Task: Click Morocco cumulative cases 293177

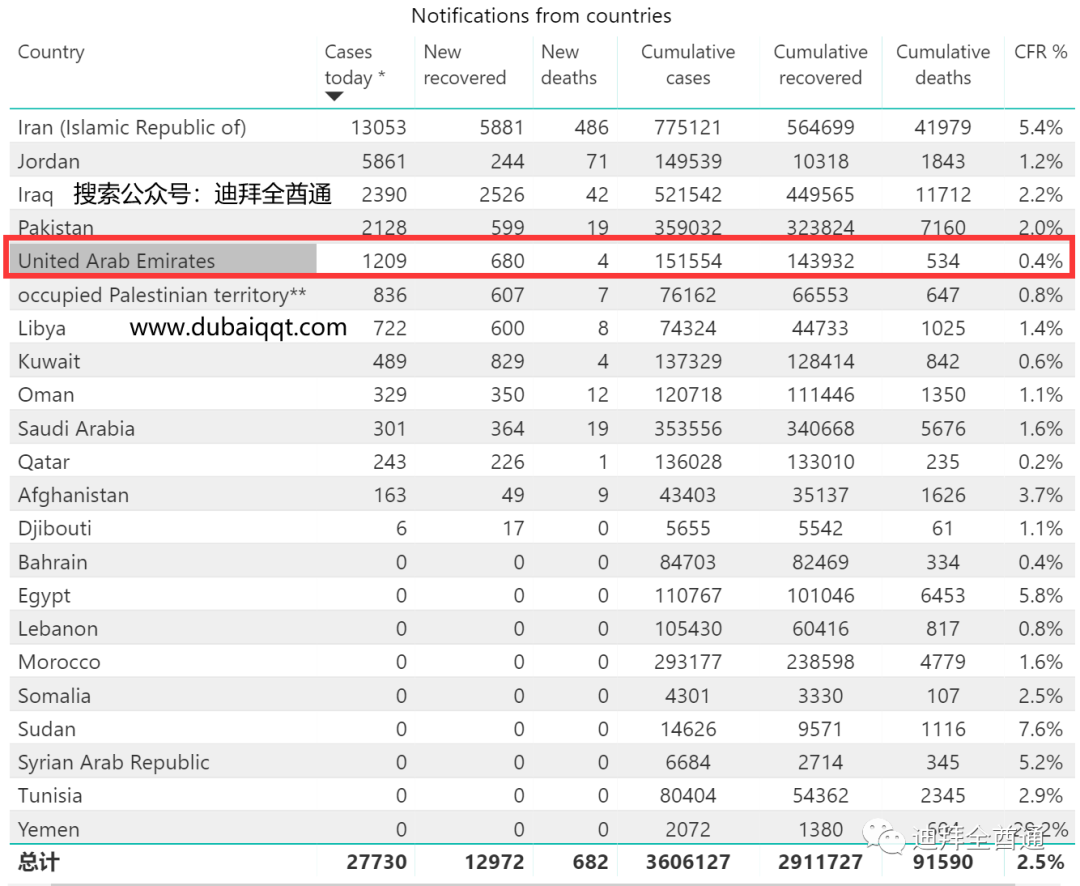Action: (688, 662)
